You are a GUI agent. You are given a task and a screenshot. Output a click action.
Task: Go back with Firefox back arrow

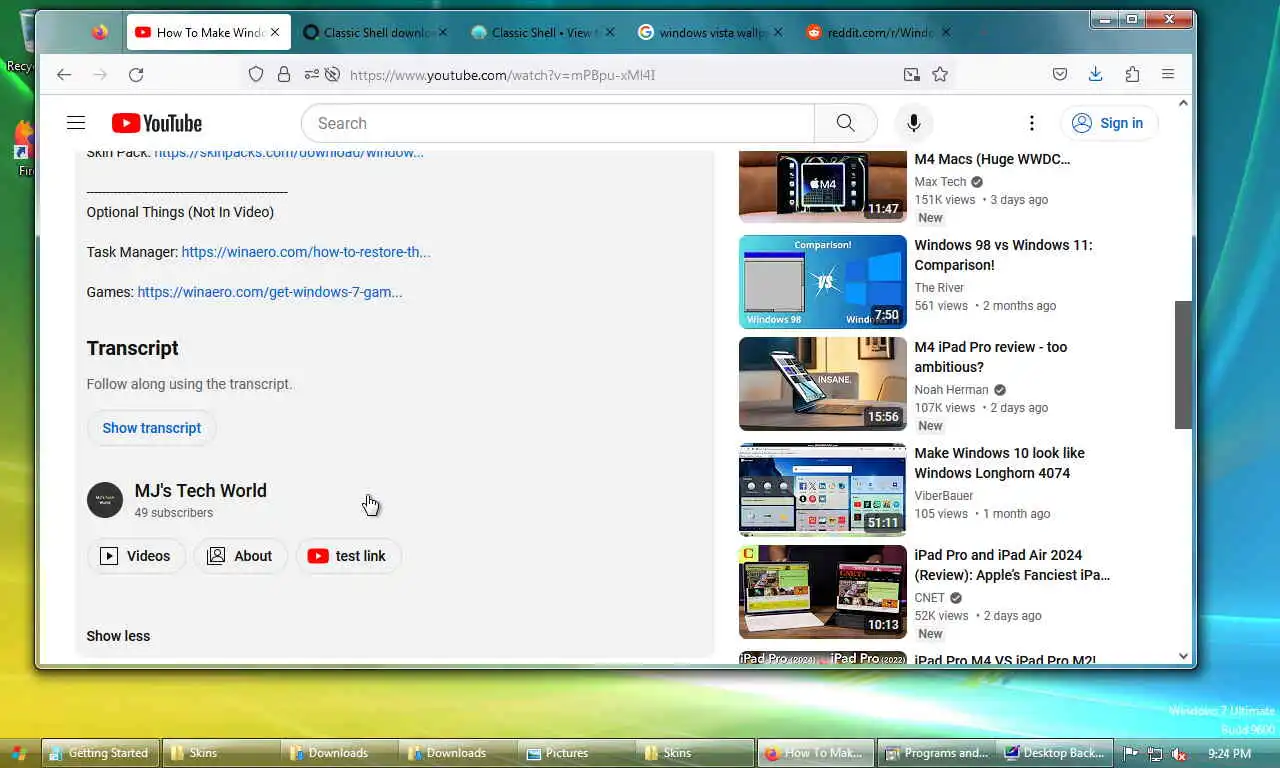[x=64, y=74]
